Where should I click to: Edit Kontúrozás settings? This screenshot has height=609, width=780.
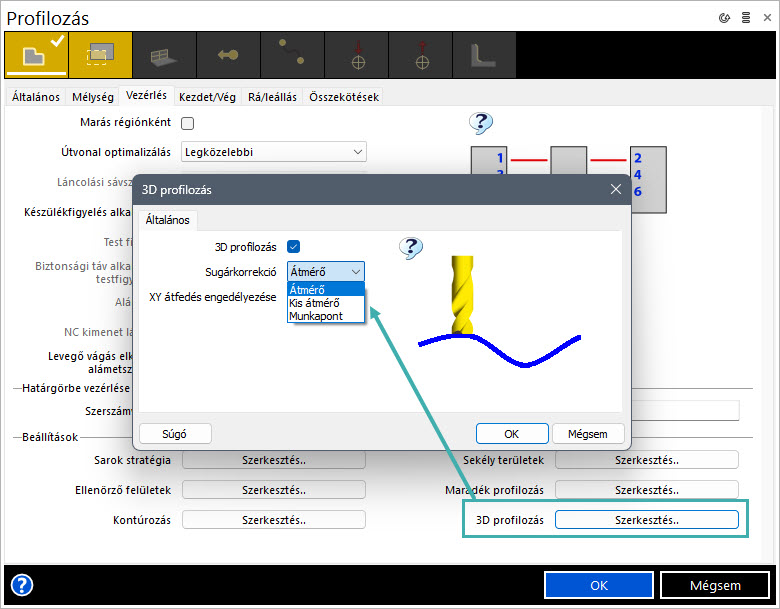pyautogui.click(x=274, y=520)
